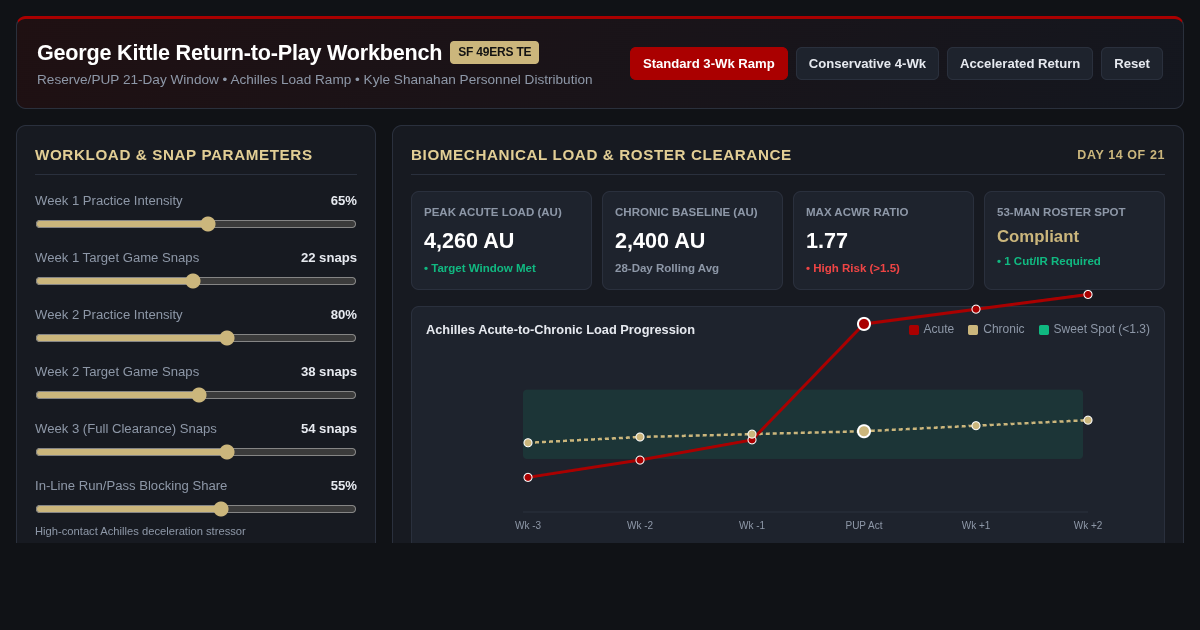The height and width of the screenshot is (630, 1200).
Task: Select the acute load point at Wk +1
Action: [976, 309]
